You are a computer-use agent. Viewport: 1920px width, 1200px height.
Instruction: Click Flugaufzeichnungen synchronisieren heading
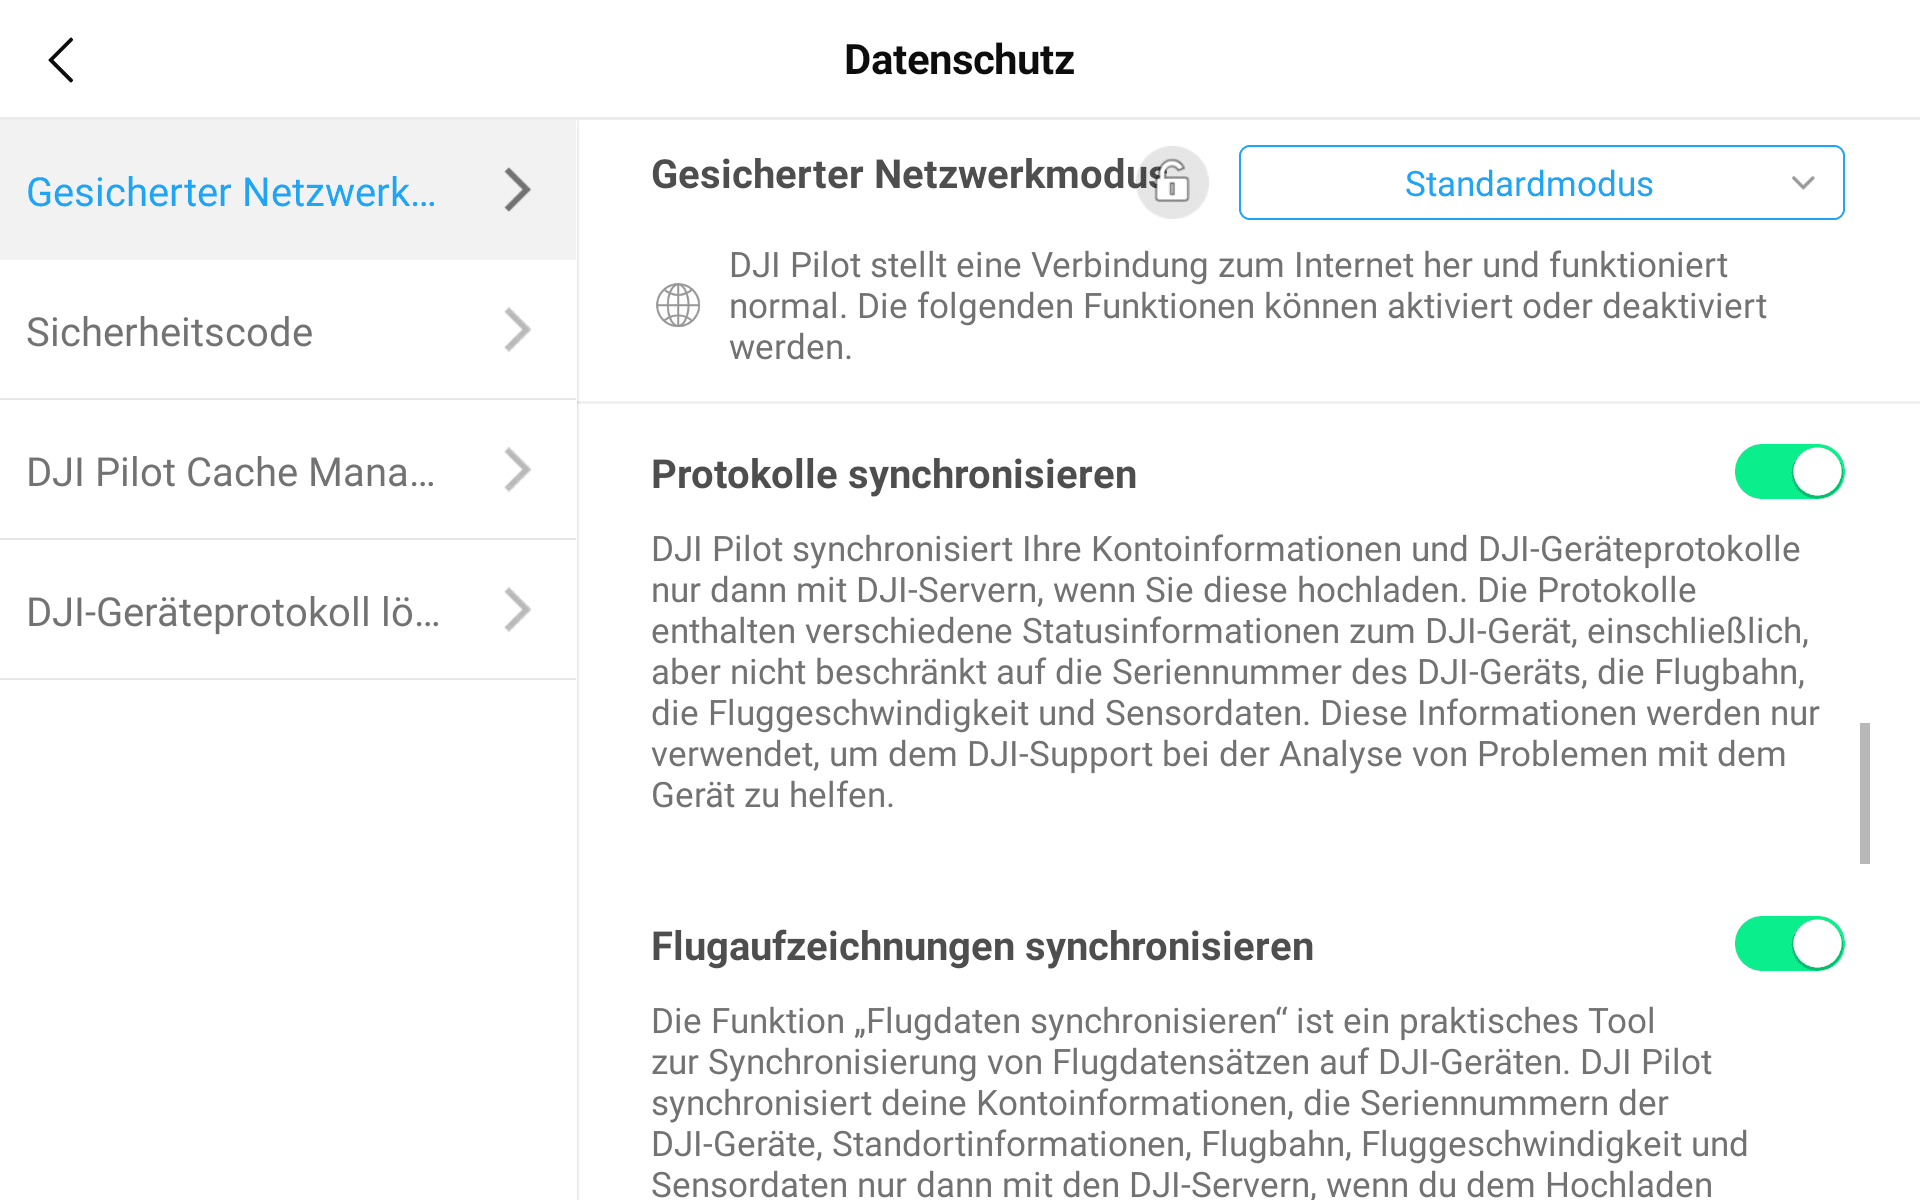click(x=981, y=947)
